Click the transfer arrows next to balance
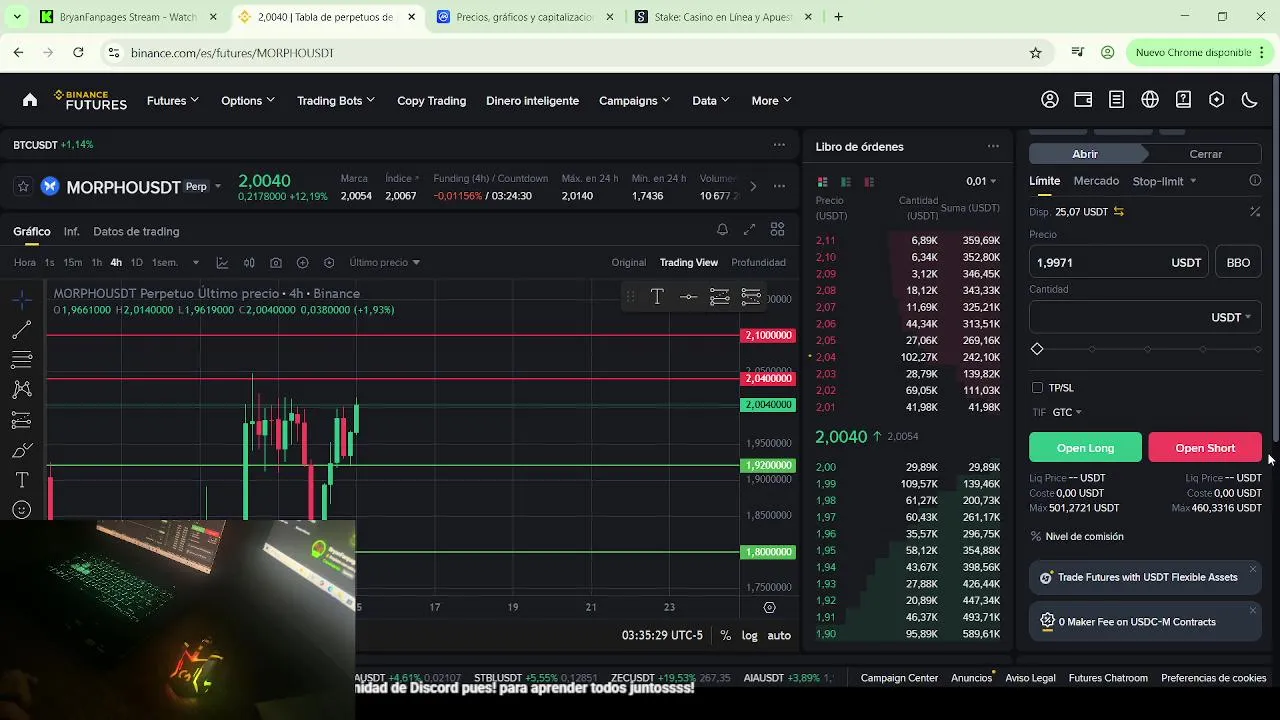This screenshot has height=720, width=1280. click(1118, 212)
